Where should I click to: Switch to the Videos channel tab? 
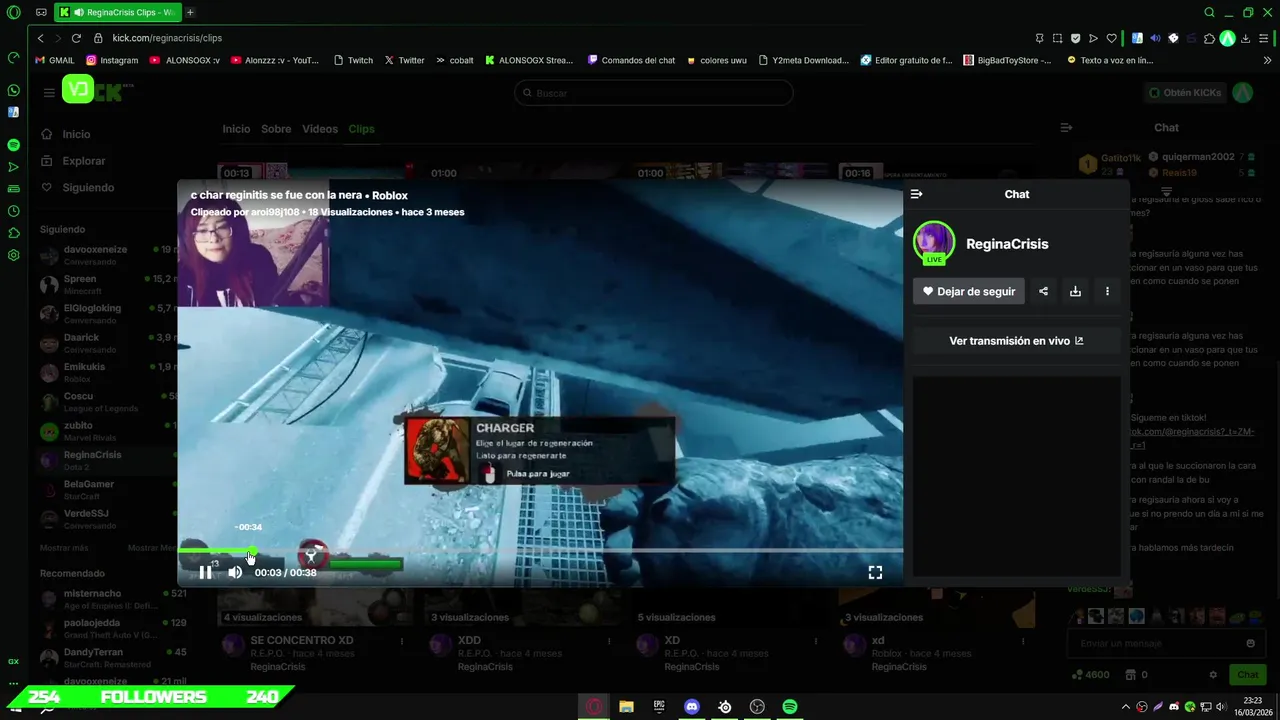320,129
